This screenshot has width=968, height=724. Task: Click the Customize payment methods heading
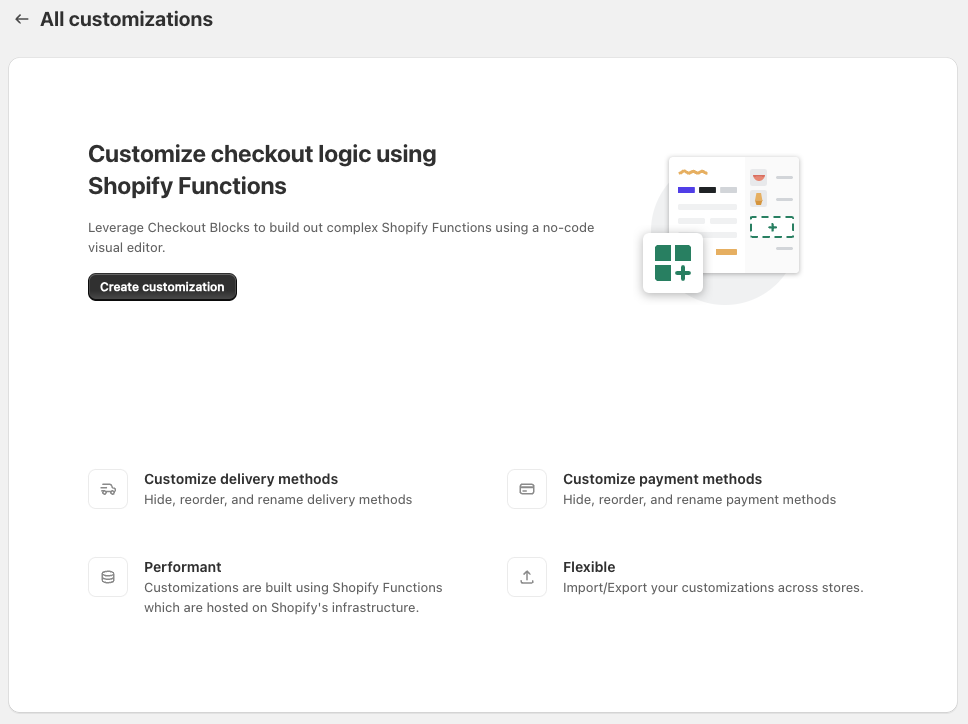(662, 479)
